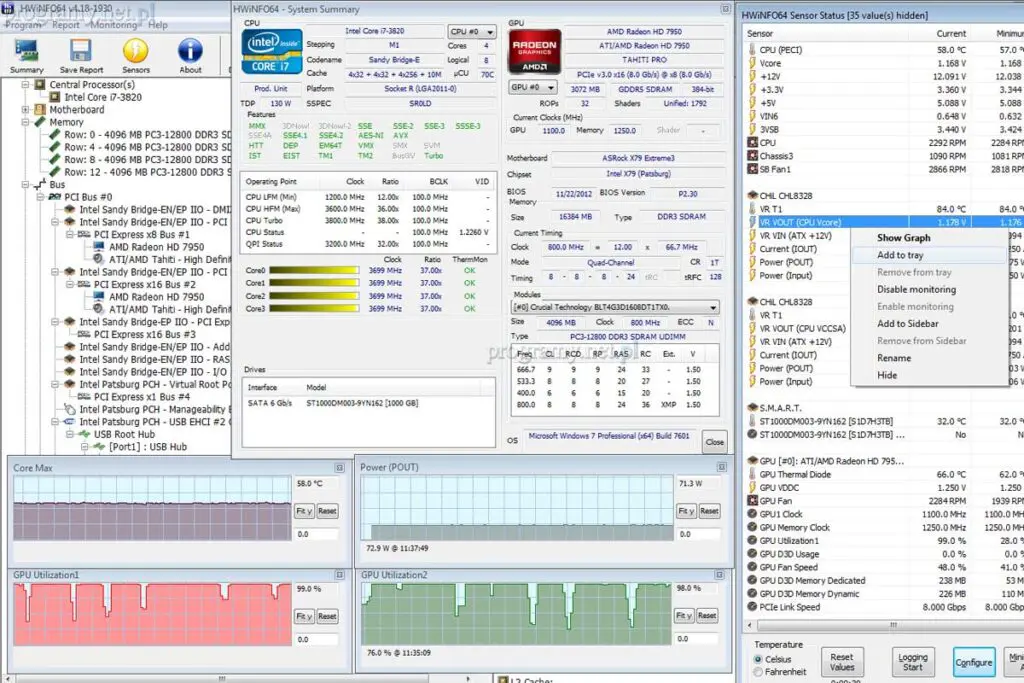This screenshot has width=1024, height=683.
Task: Collapse the PCI Bus #0 node
Action: 40,197
